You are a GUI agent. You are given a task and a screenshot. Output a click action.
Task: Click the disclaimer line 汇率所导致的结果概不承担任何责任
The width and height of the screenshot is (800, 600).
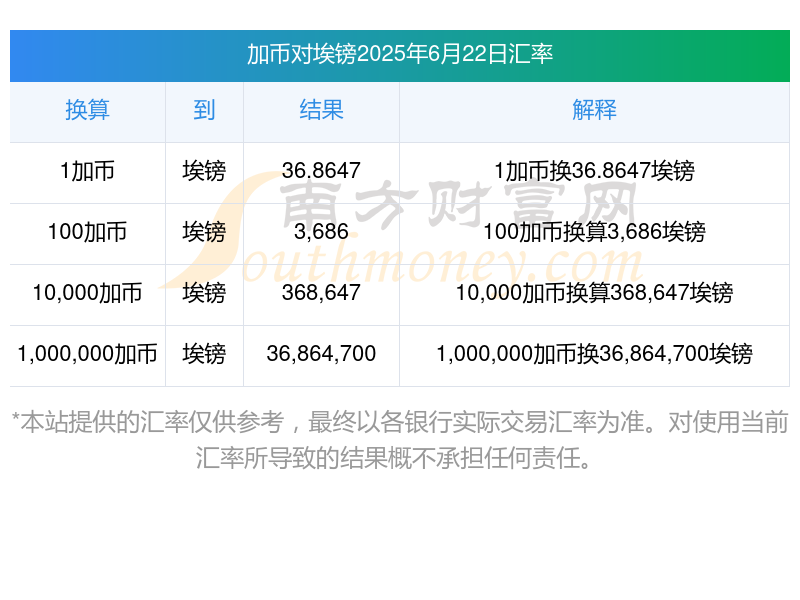click(394, 458)
